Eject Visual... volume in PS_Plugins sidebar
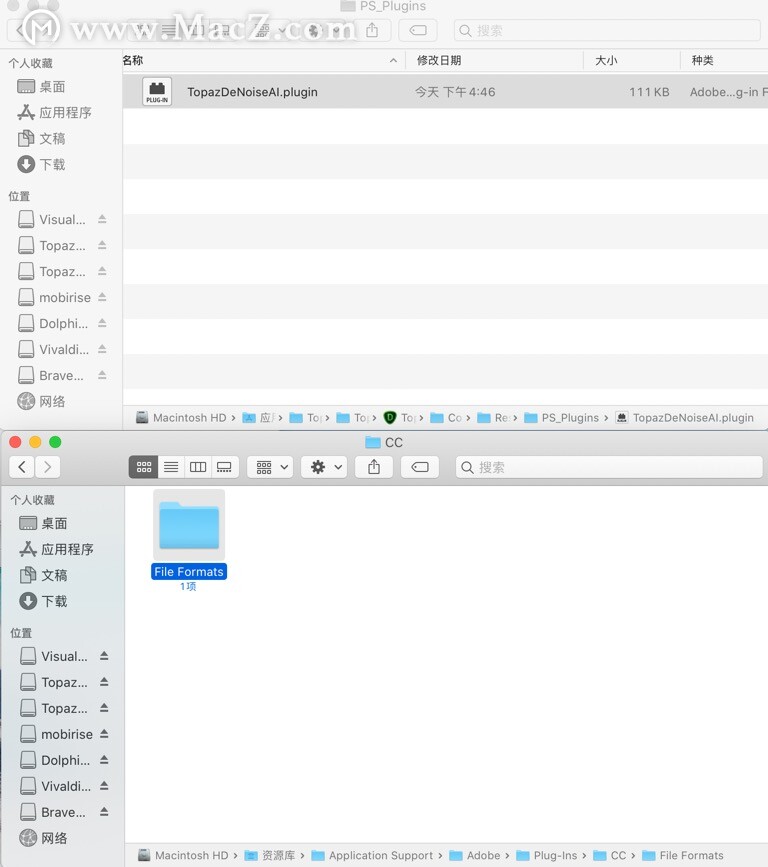 point(102,220)
